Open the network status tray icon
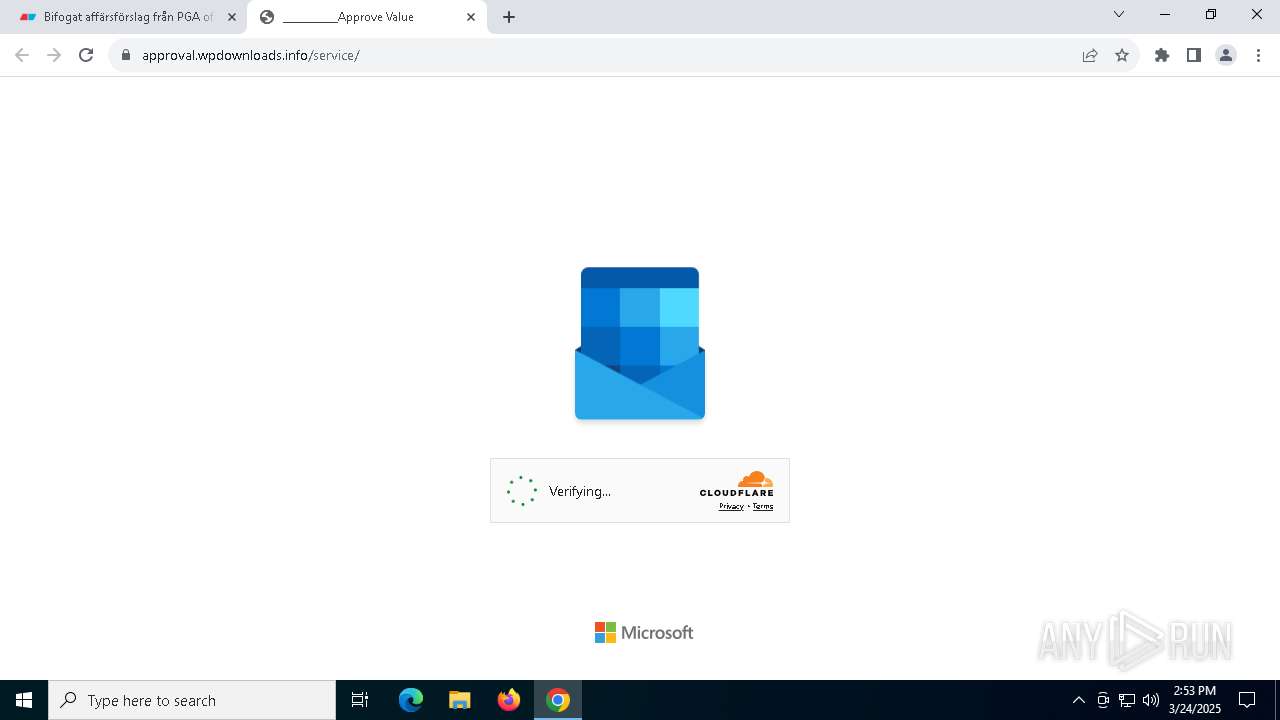 (1127, 700)
